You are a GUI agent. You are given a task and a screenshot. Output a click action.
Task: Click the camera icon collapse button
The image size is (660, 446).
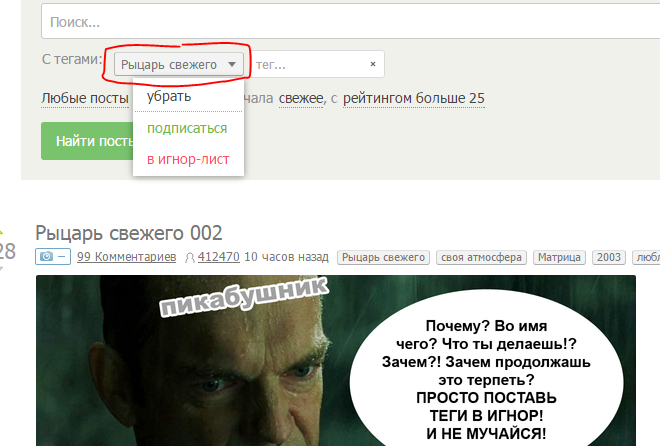53,257
